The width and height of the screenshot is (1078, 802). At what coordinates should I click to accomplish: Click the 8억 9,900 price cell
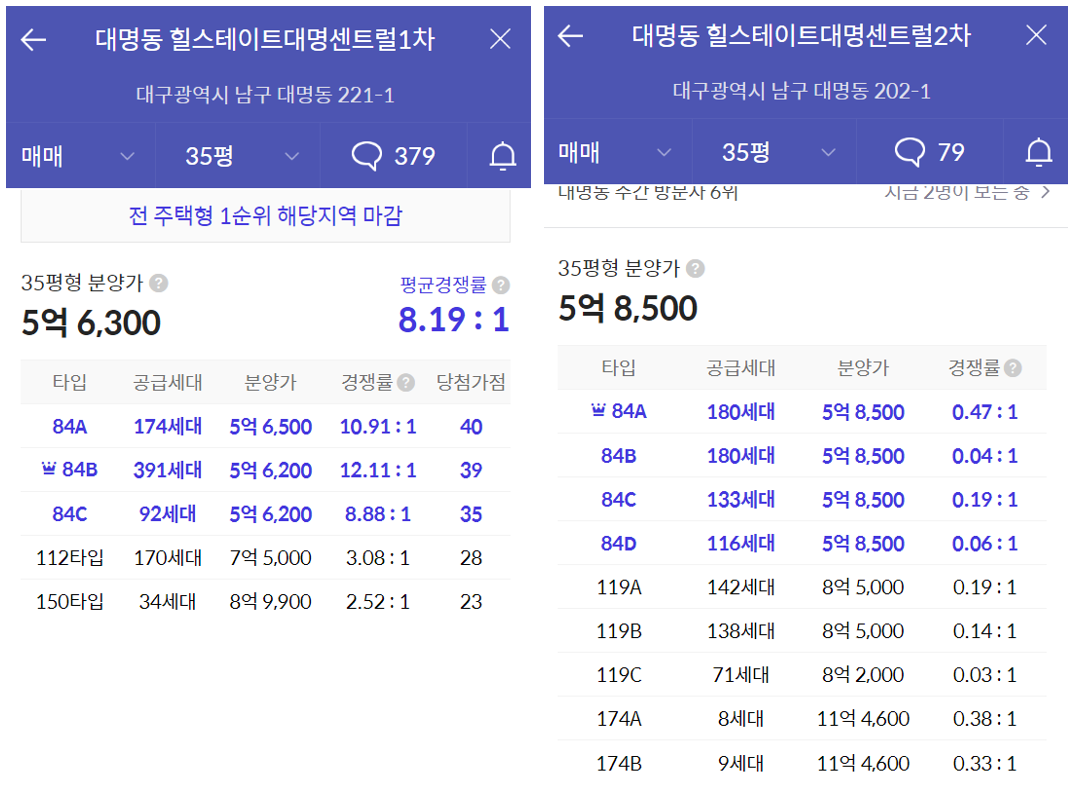point(270,602)
